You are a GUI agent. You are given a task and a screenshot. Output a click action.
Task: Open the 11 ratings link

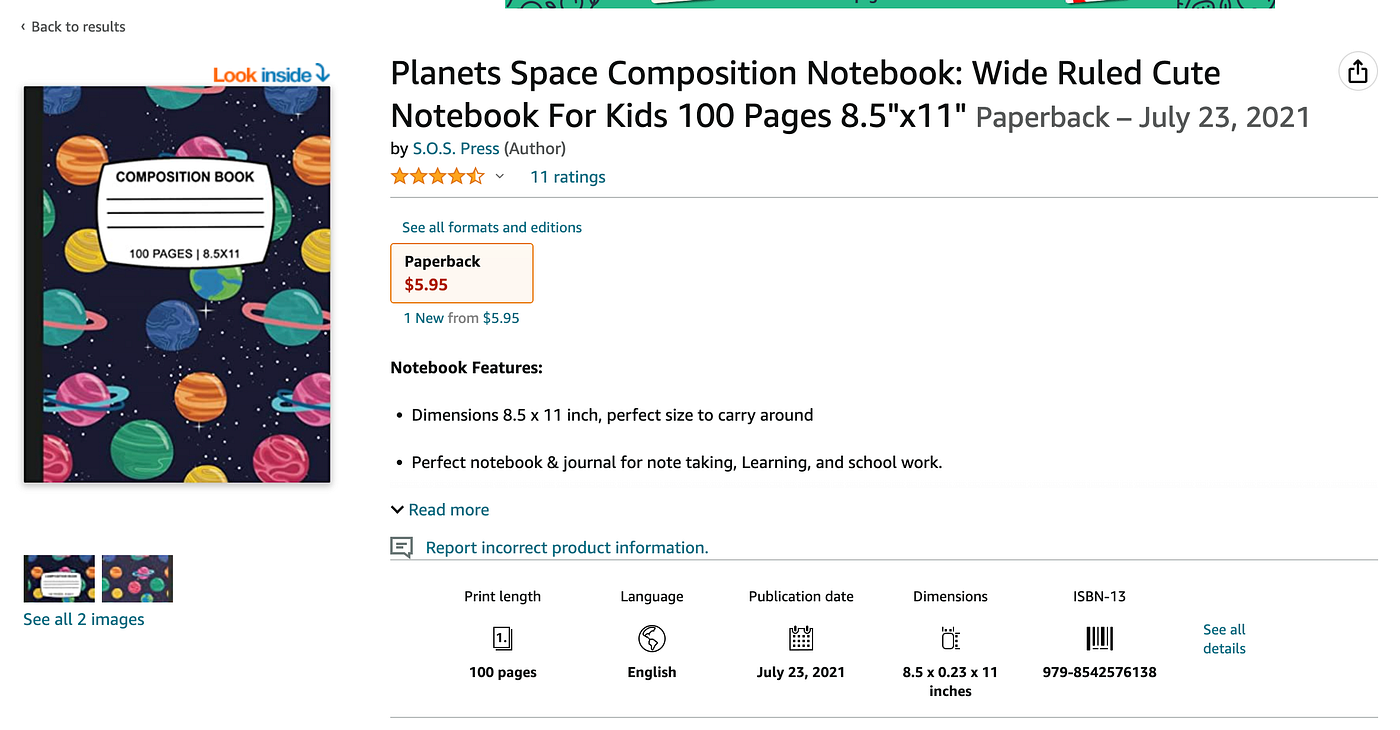(567, 177)
